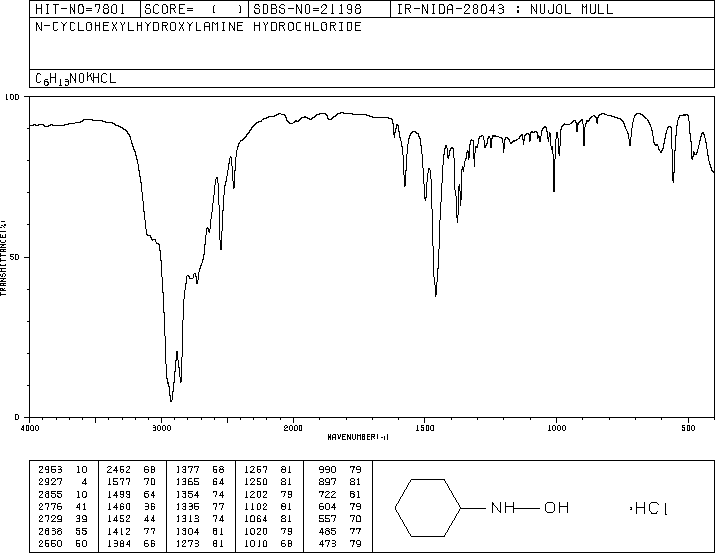Image resolution: width=715 pixels, height=553 pixels.
Task: Click the 722 peak table entry
Action: 340,495
